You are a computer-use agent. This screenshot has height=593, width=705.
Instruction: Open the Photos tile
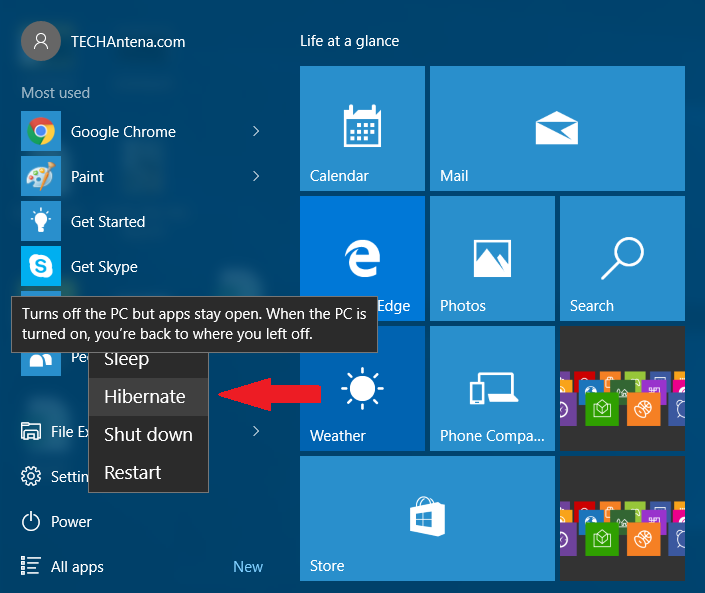tap(492, 259)
